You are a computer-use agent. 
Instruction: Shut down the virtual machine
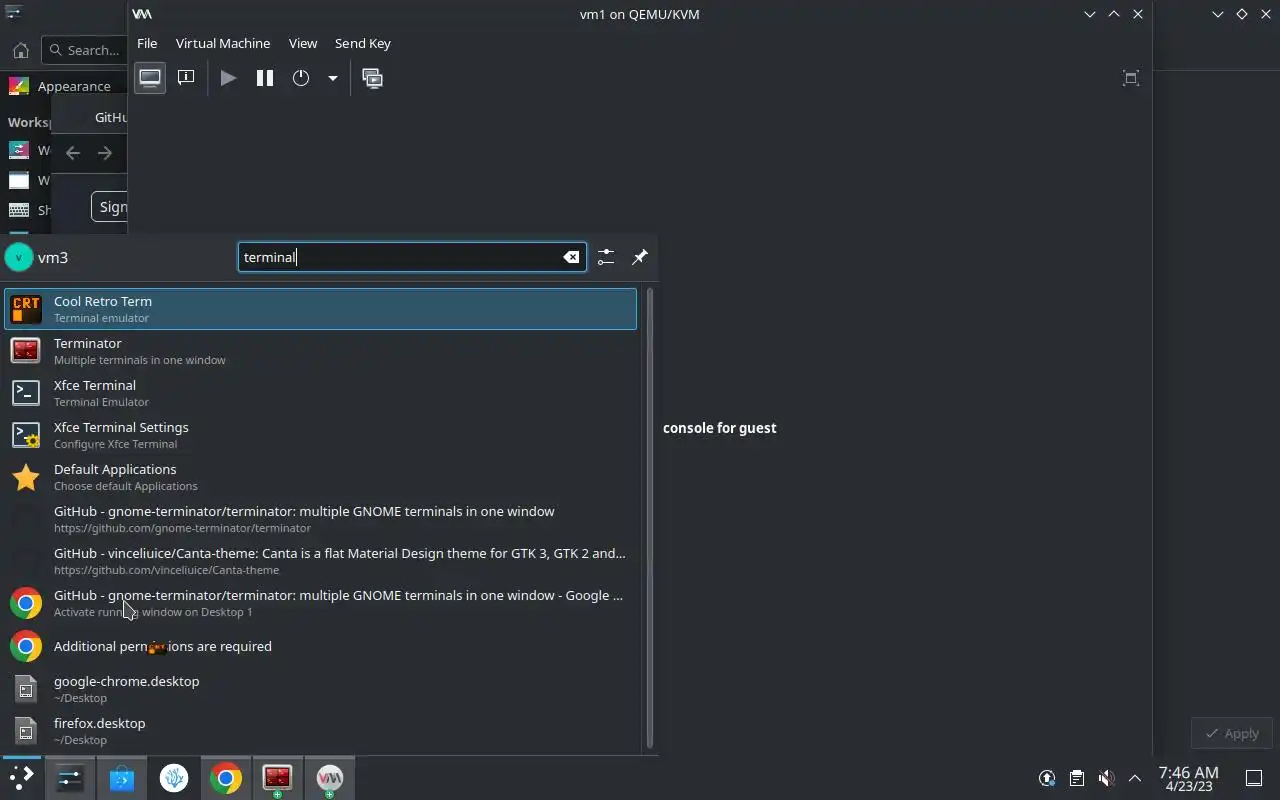(301, 78)
